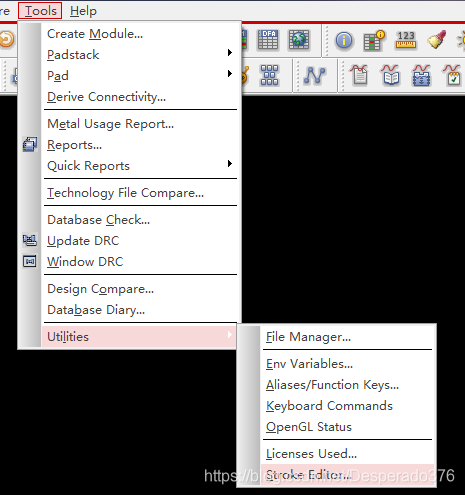Open Env Variables utility
This screenshot has width=465, height=495.
347,364
